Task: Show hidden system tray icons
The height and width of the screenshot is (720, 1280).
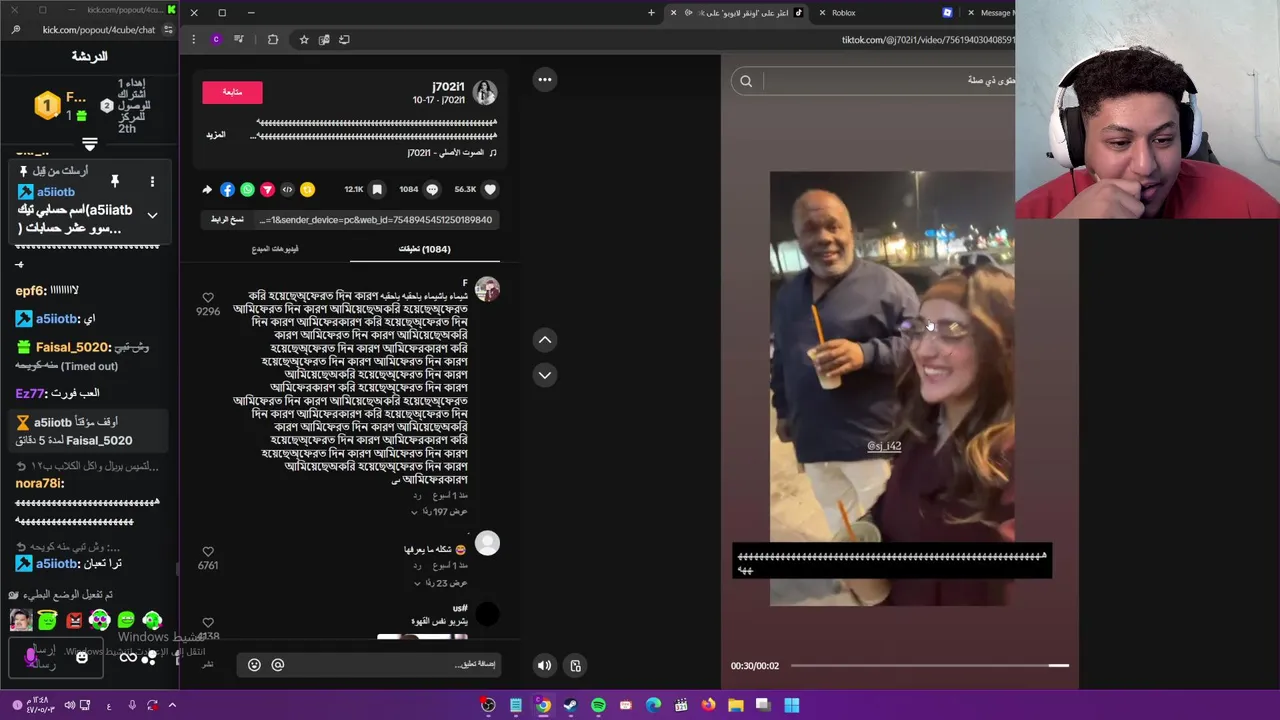Action: coord(172,705)
